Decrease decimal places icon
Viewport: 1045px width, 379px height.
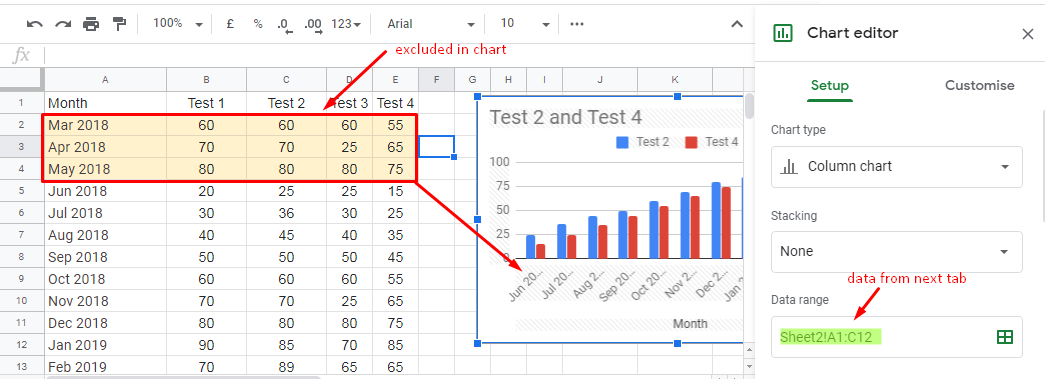[285, 25]
